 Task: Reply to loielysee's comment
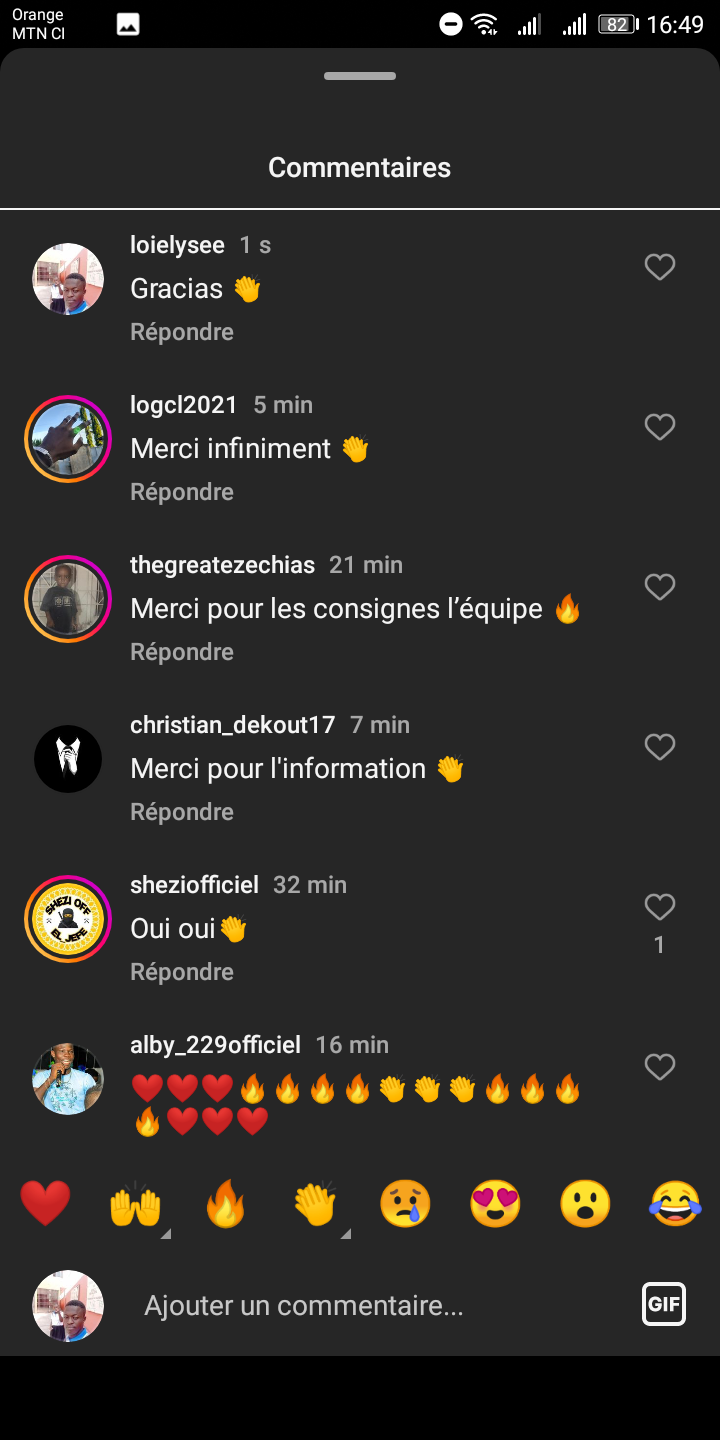[x=182, y=332]
